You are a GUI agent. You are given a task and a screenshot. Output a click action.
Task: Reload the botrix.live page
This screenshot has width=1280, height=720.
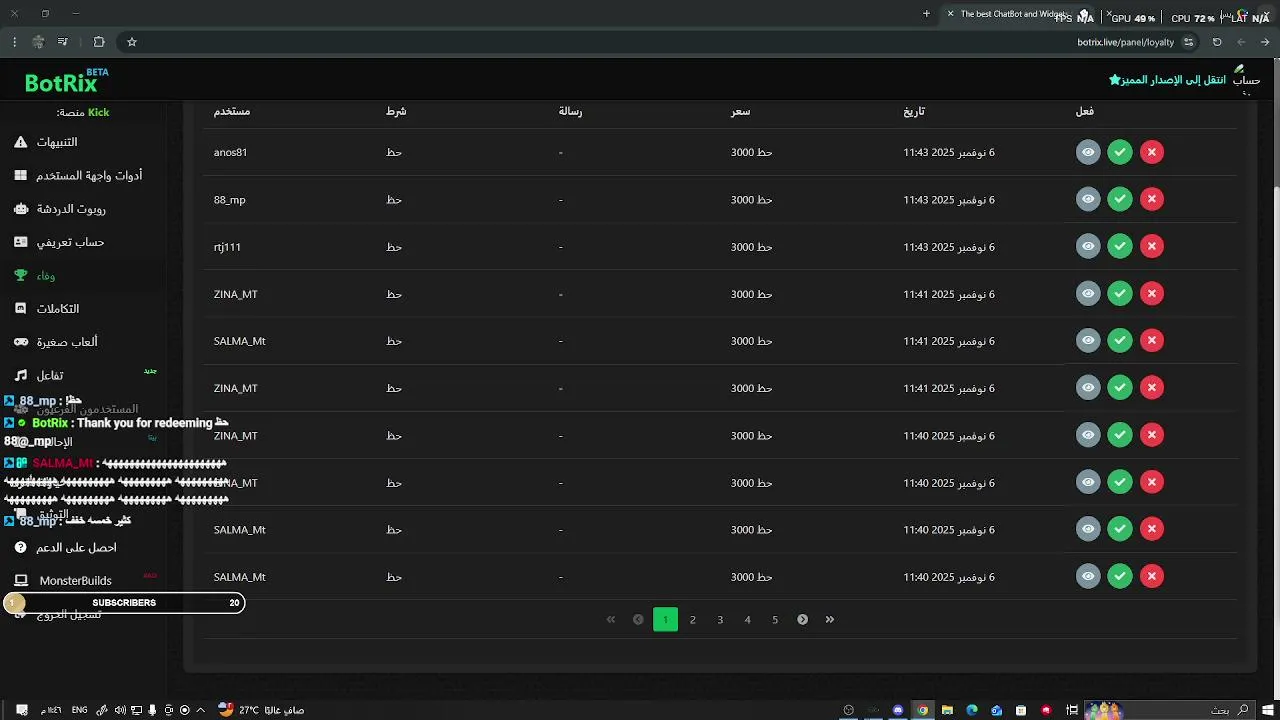(x=1217, y=42)
